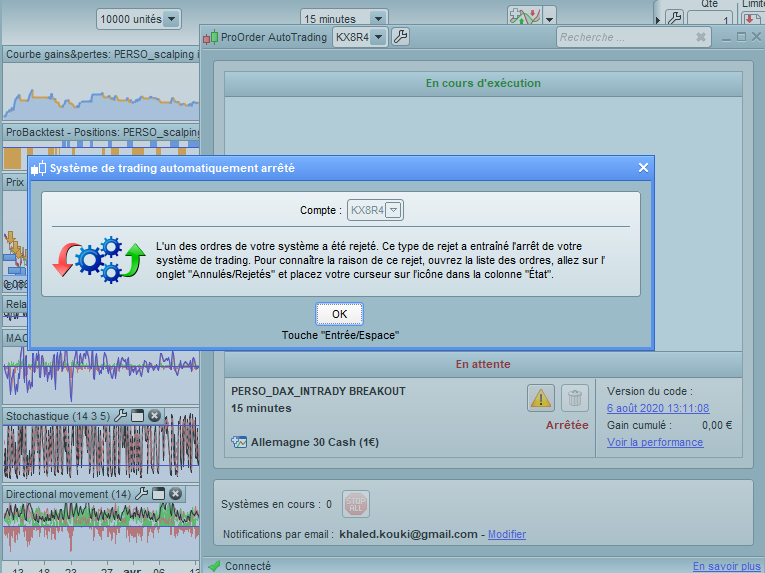Delete the PERSO_DAX_INTRADY BREAKOUT system via trash
Screen dimensions: 765x573
pos(575,398)
